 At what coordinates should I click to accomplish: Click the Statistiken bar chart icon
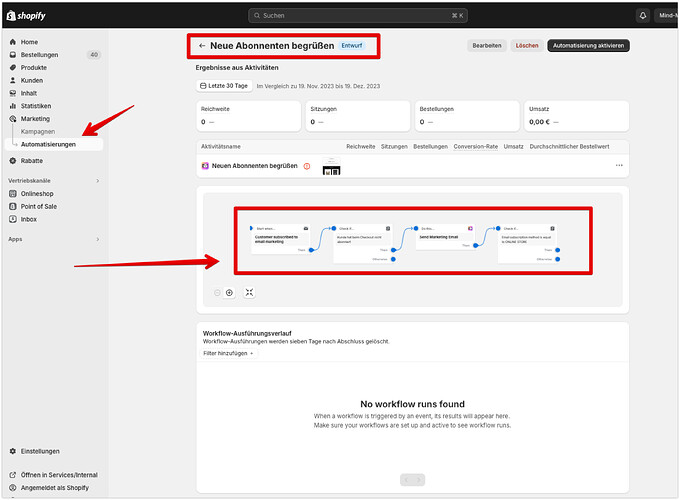(x=13, y=106)
